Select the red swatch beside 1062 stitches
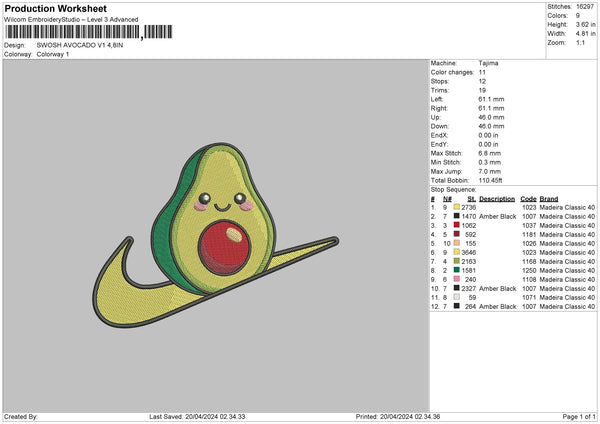600x424 pixels. click(457, 225)
